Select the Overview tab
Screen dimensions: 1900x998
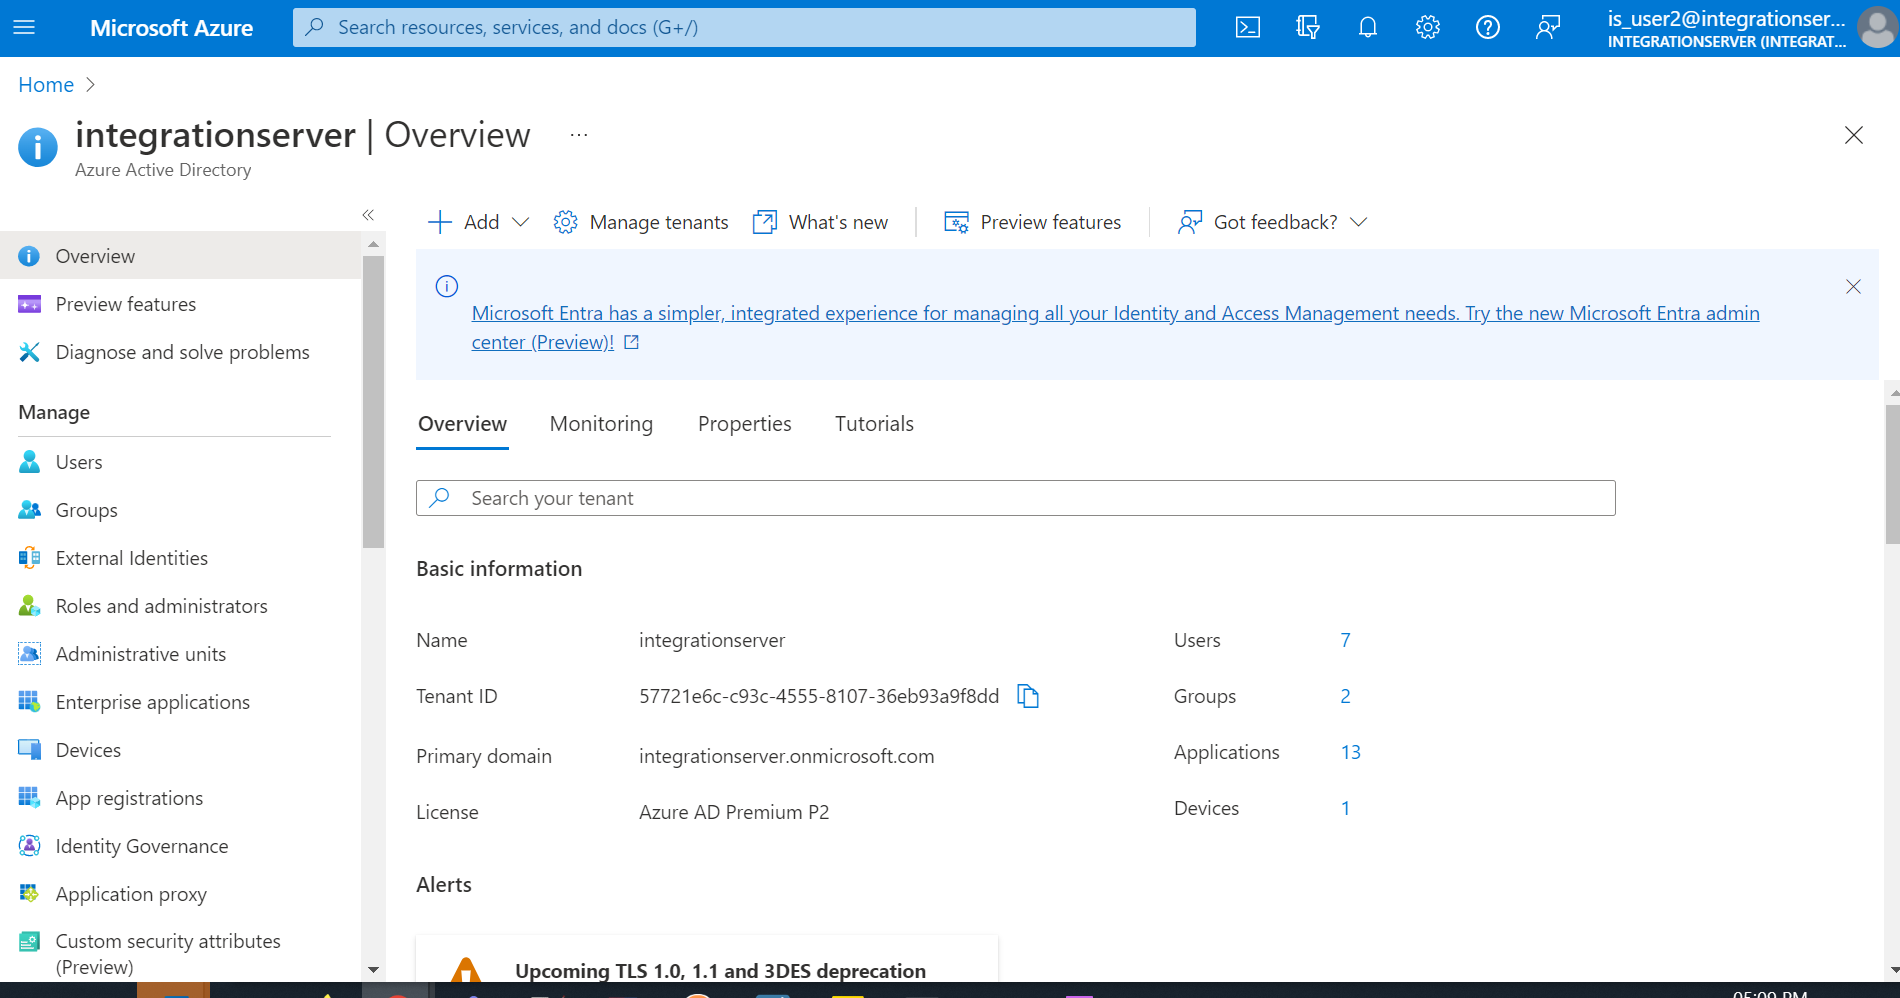462,424
